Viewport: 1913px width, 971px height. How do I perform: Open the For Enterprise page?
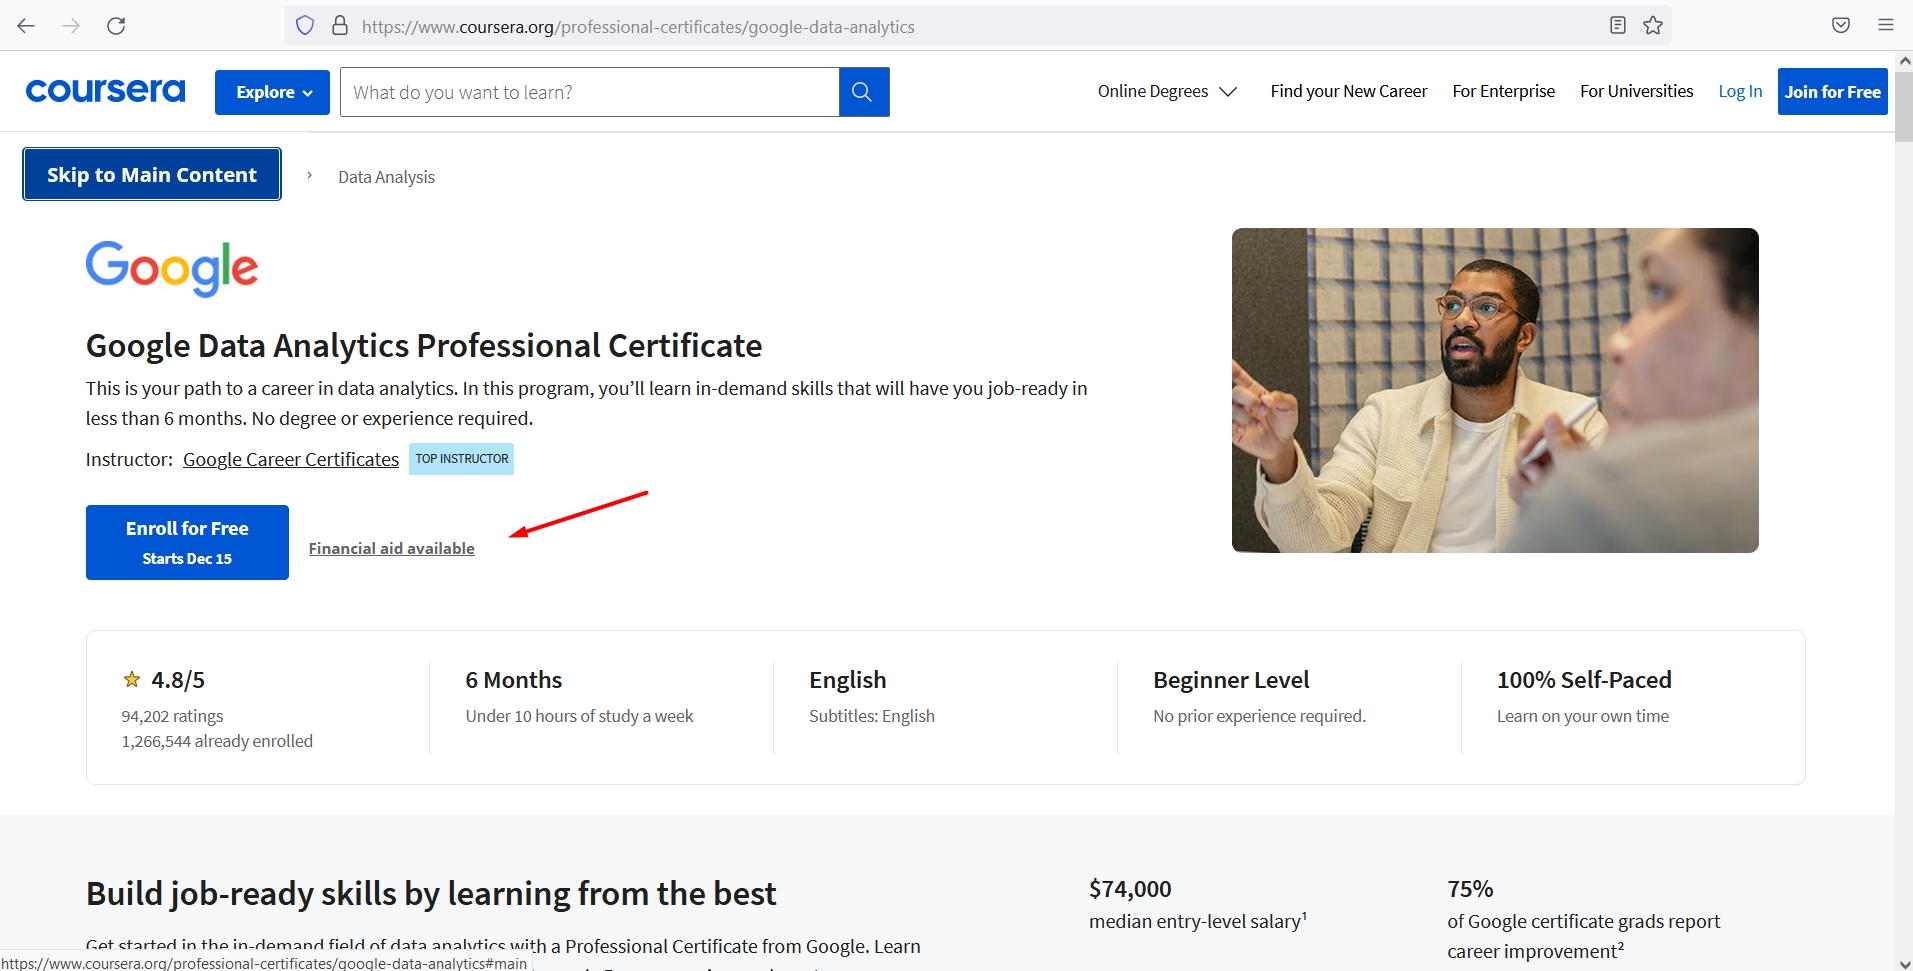[x=1503, y=91]
